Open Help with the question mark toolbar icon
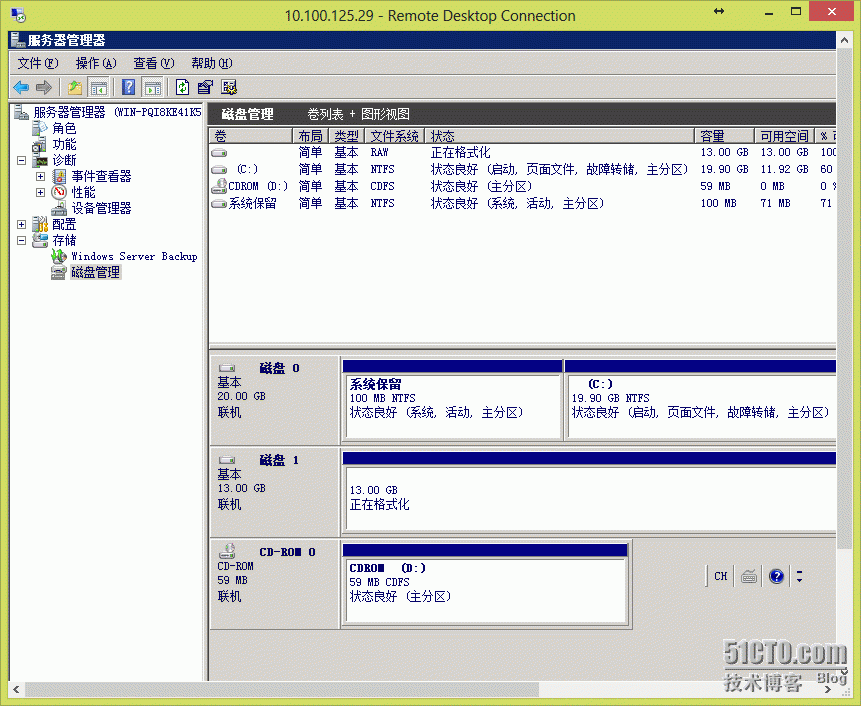This screenshot has height=706, width=861. 128,87
